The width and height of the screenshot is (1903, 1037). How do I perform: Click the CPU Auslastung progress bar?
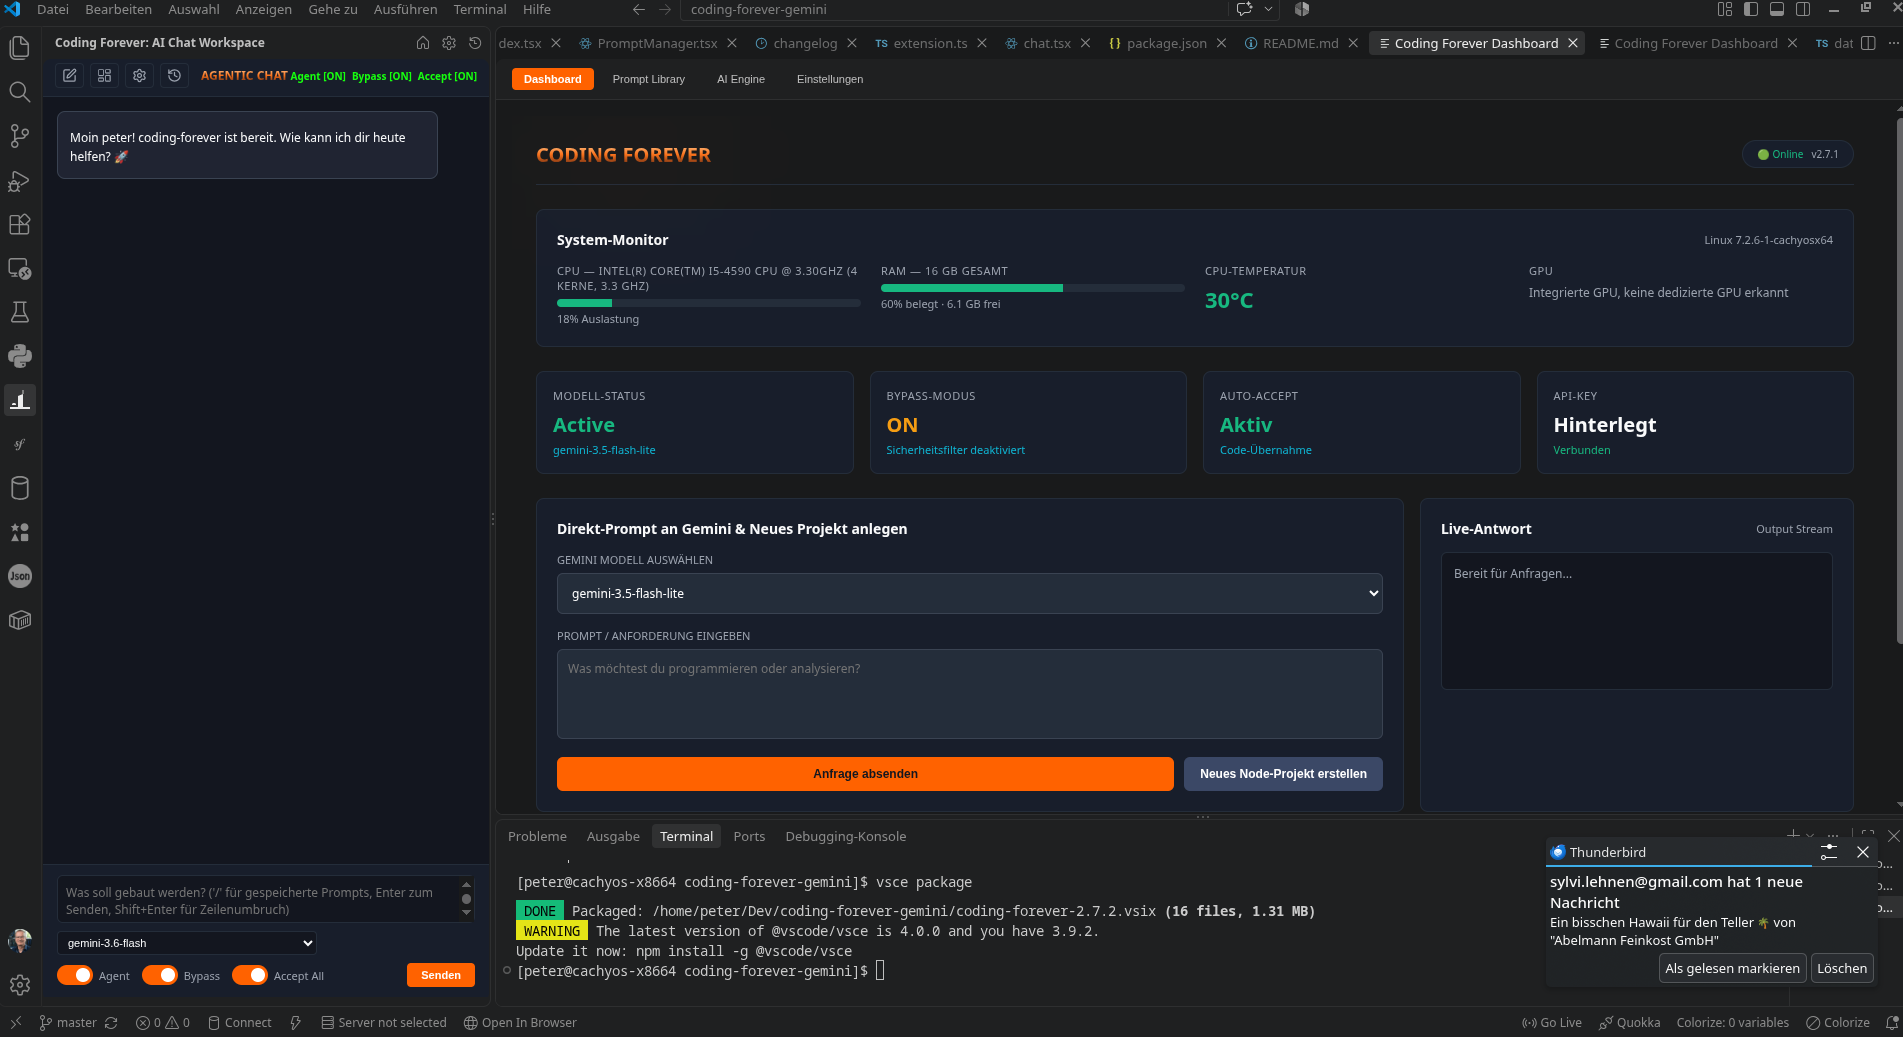coord(709,303)
